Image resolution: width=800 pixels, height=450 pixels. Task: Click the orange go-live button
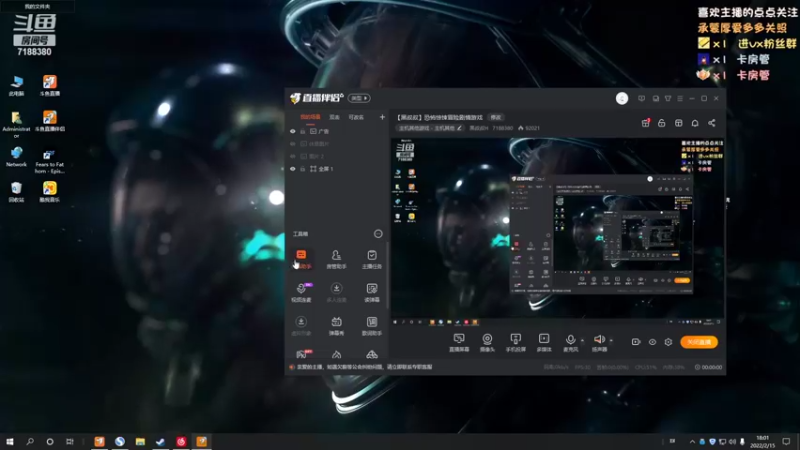click(699, 342)
